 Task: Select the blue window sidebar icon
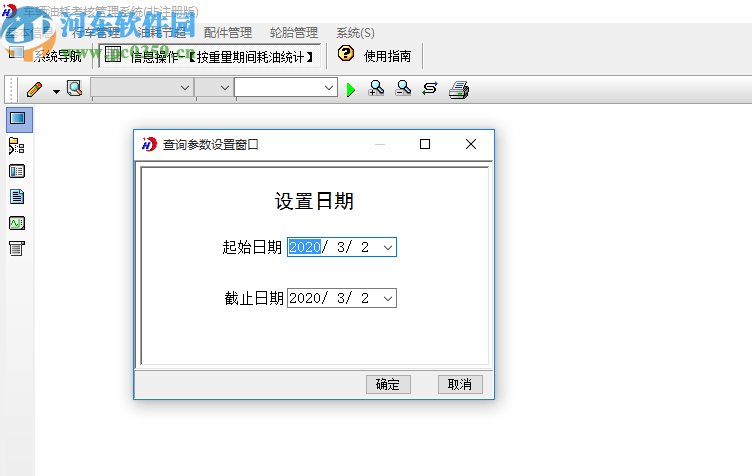(18, 118)
